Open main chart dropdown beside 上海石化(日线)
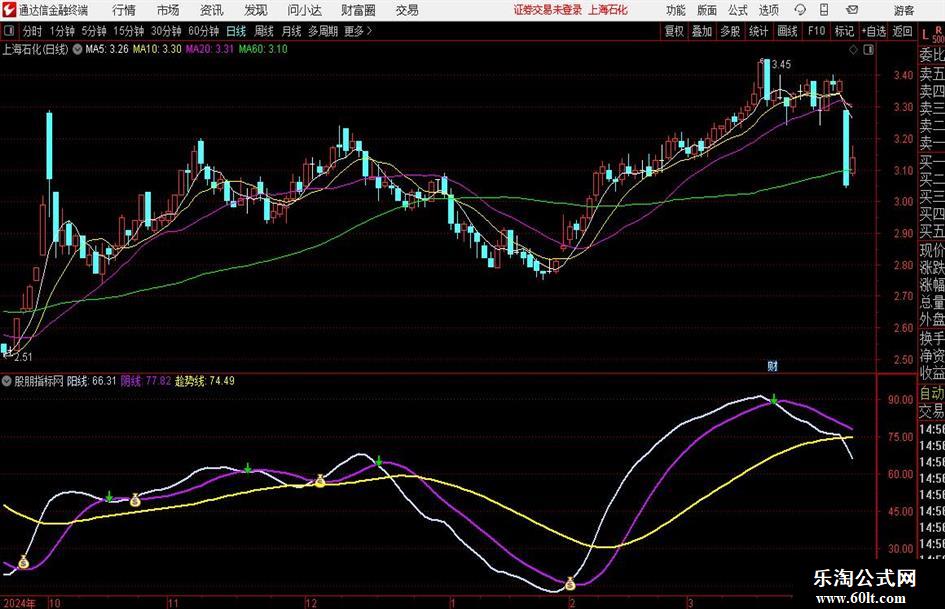 pyautogui.click(x=77, y=49)
